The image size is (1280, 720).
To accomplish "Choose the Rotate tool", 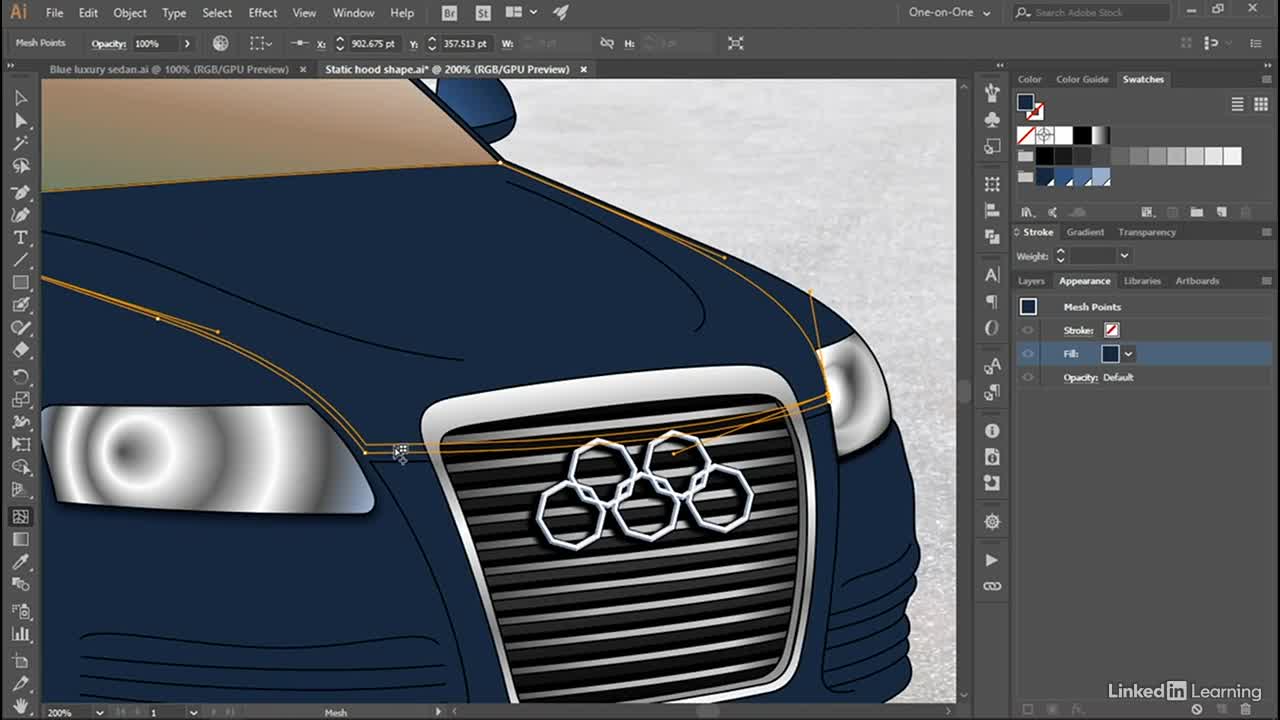I will (x=20, y=376).
